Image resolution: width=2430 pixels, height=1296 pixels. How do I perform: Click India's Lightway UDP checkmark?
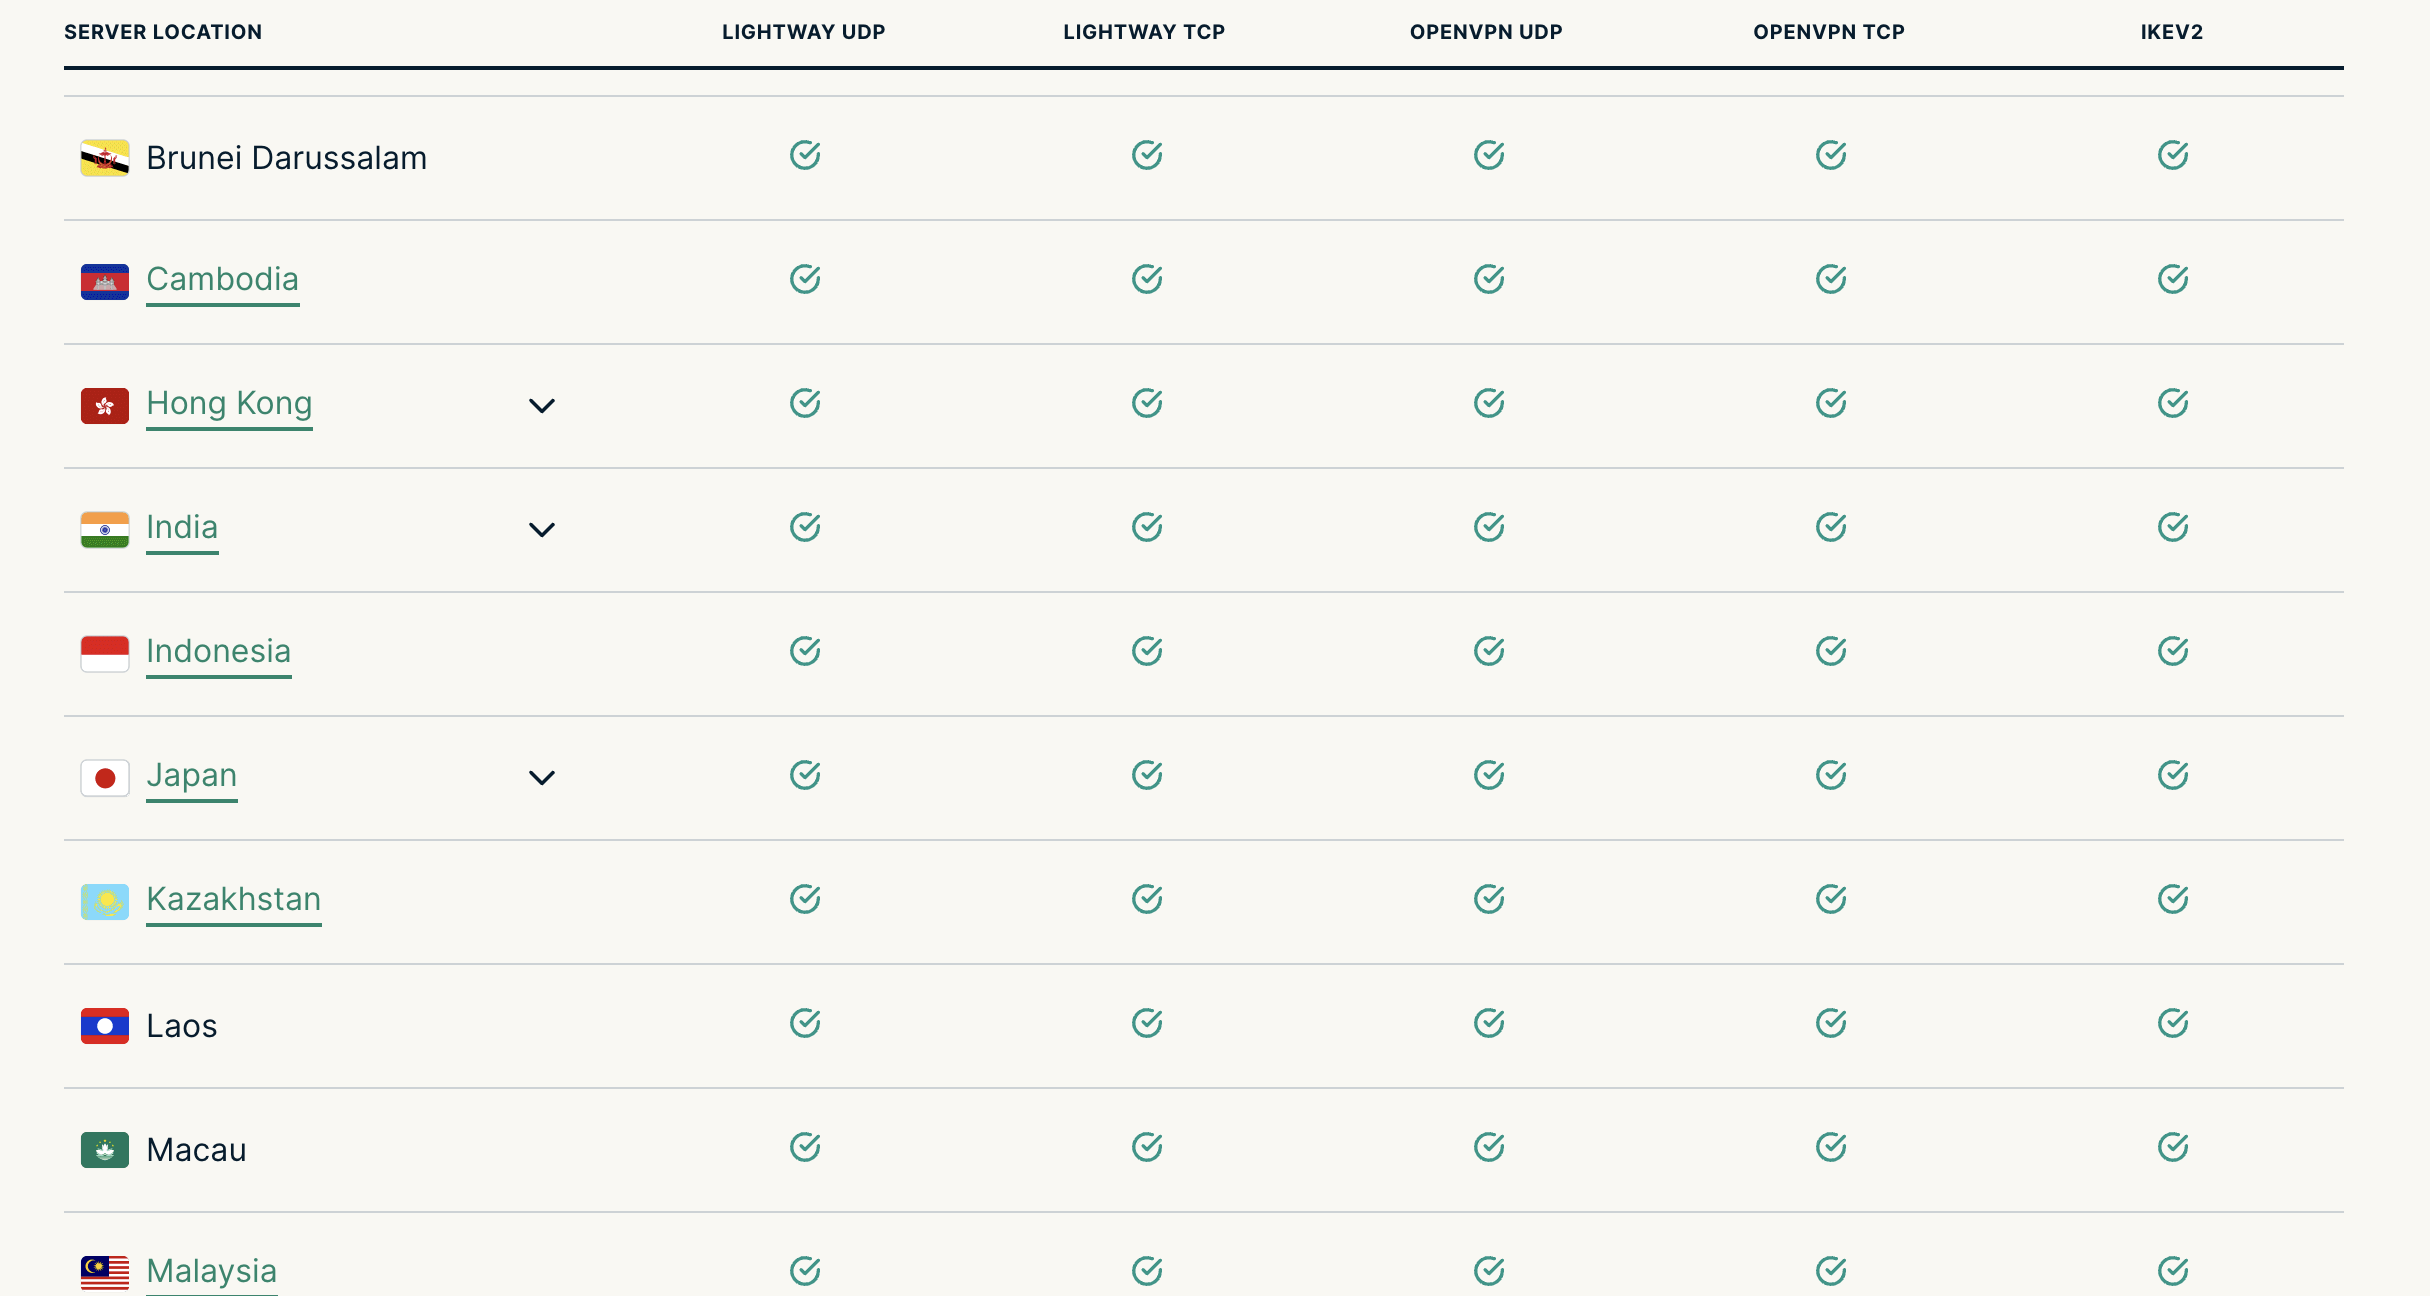tap(805, 527)
